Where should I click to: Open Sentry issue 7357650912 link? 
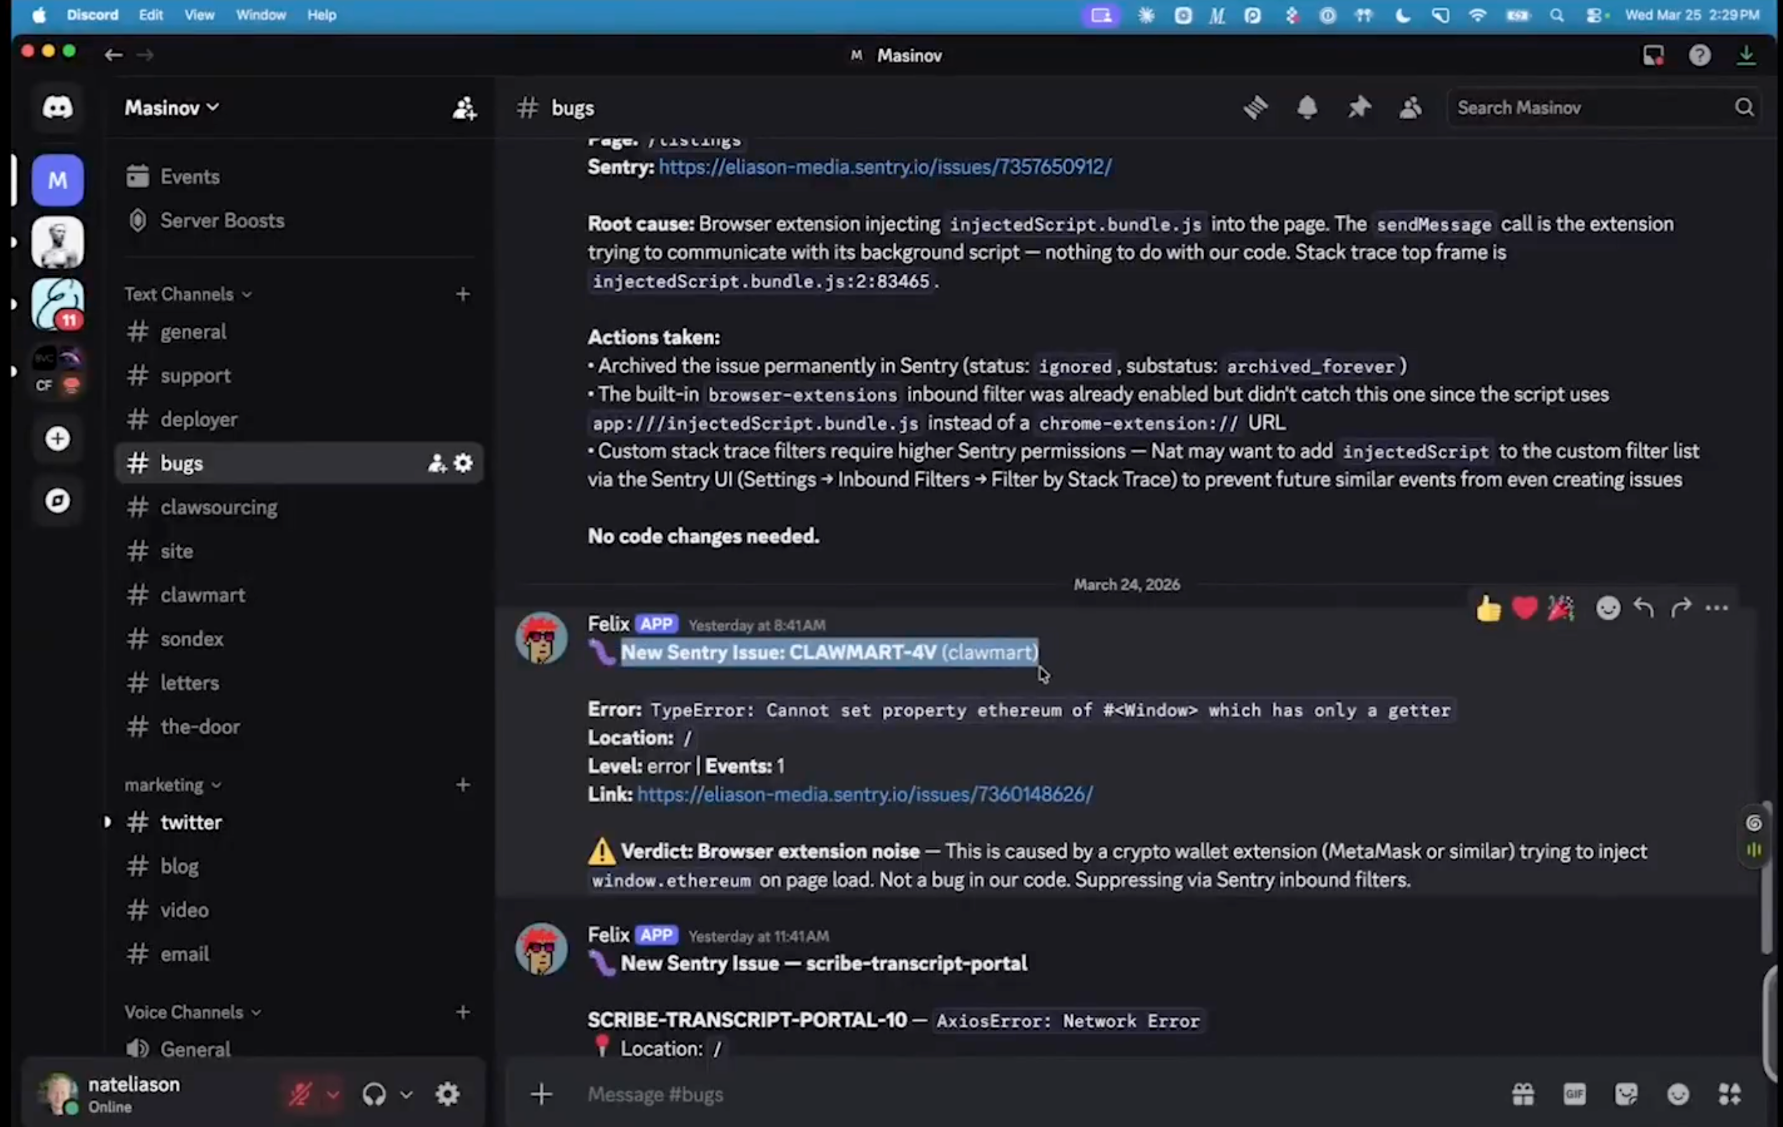pyautogui.click(x=884, y=167)
